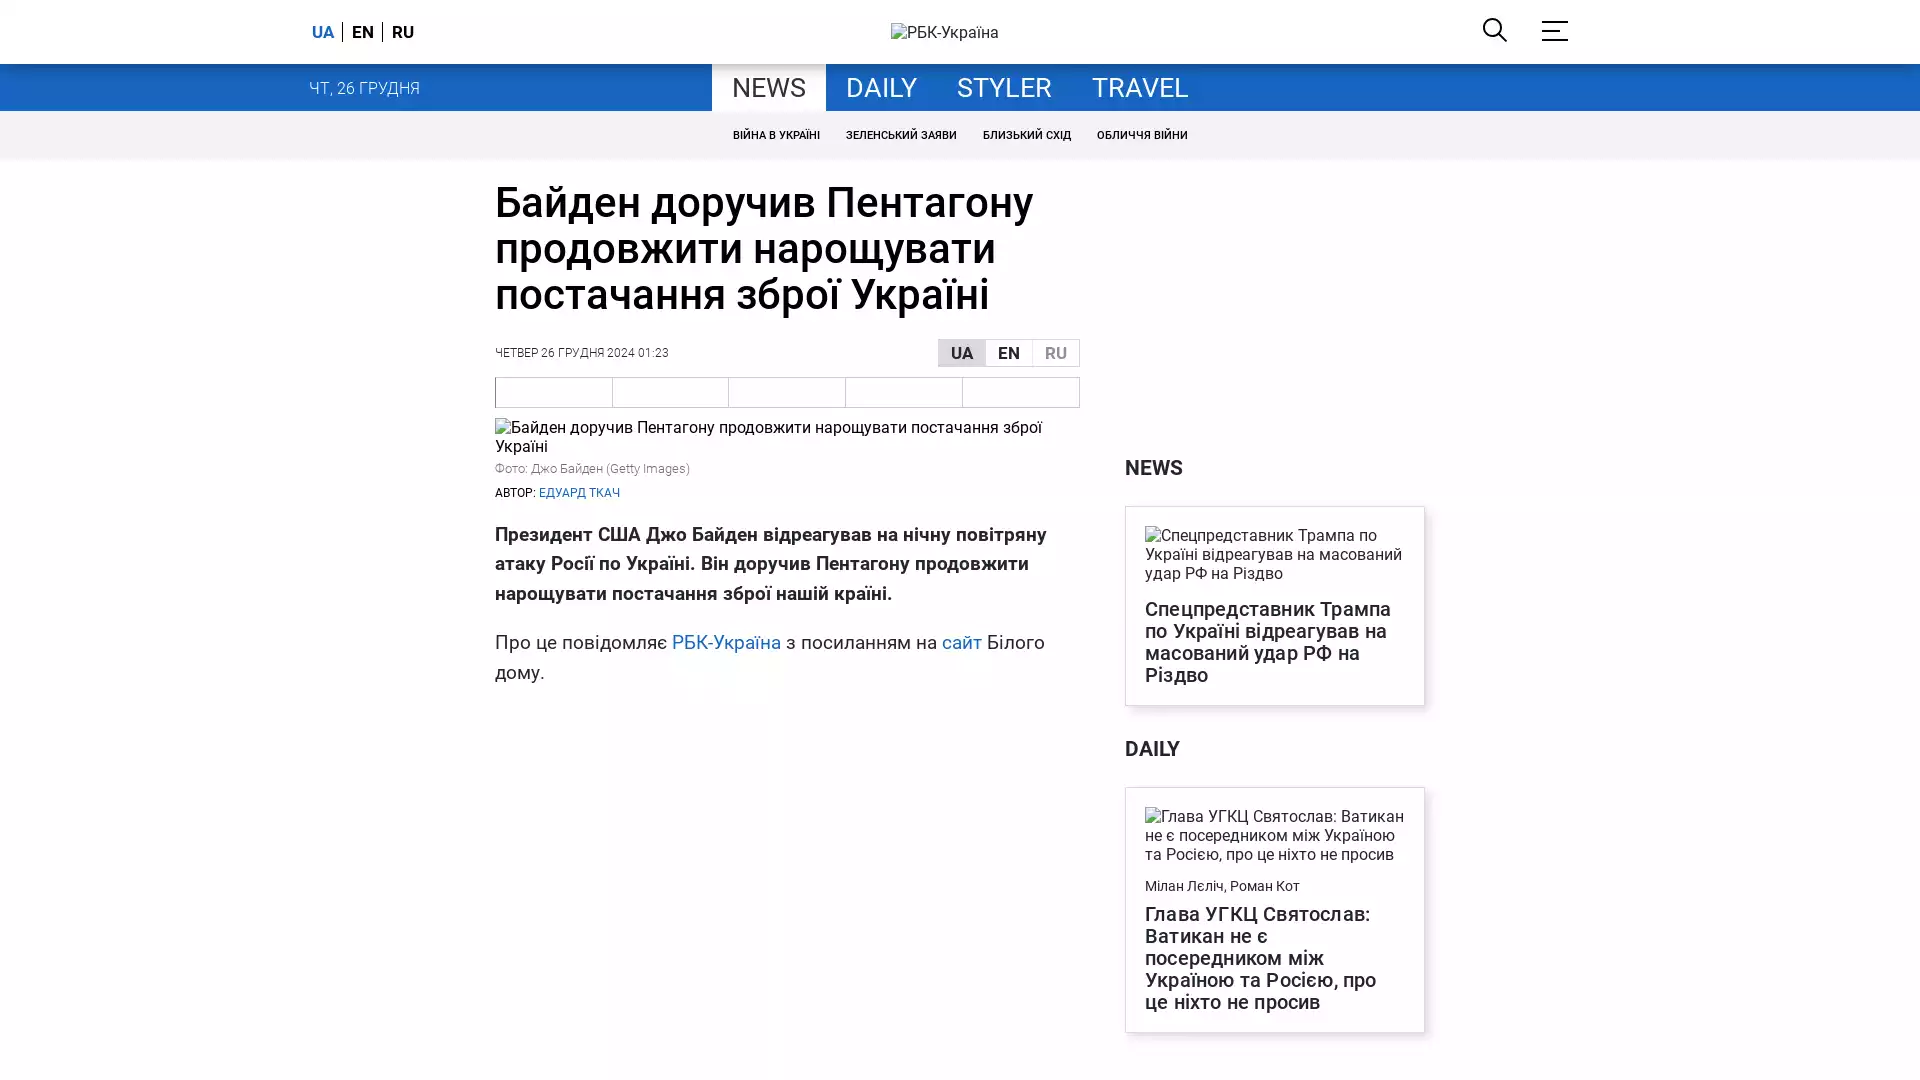Switch article to EN version
1920x1080 pixels.
(1008, 353)
